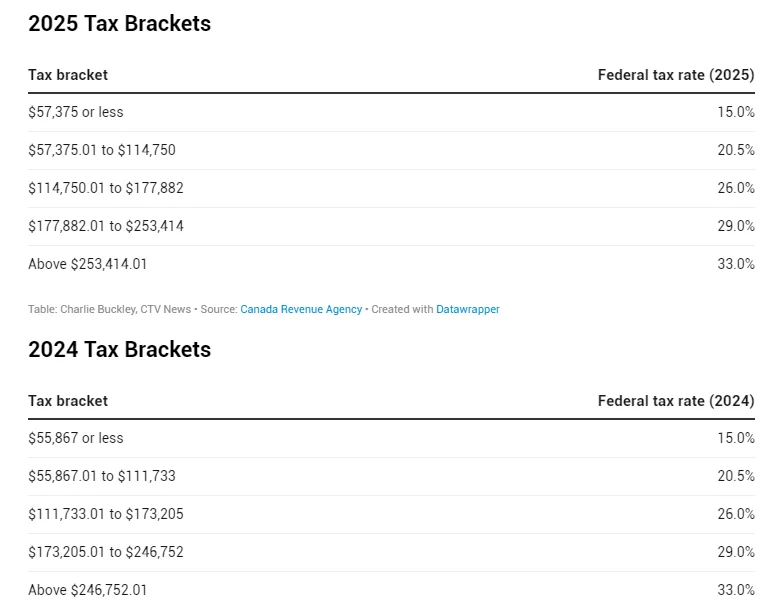This screenshot has width=773, height=607.
Task: Click "Tax bracket" header in 2024 table
Action: coord(68,401)
